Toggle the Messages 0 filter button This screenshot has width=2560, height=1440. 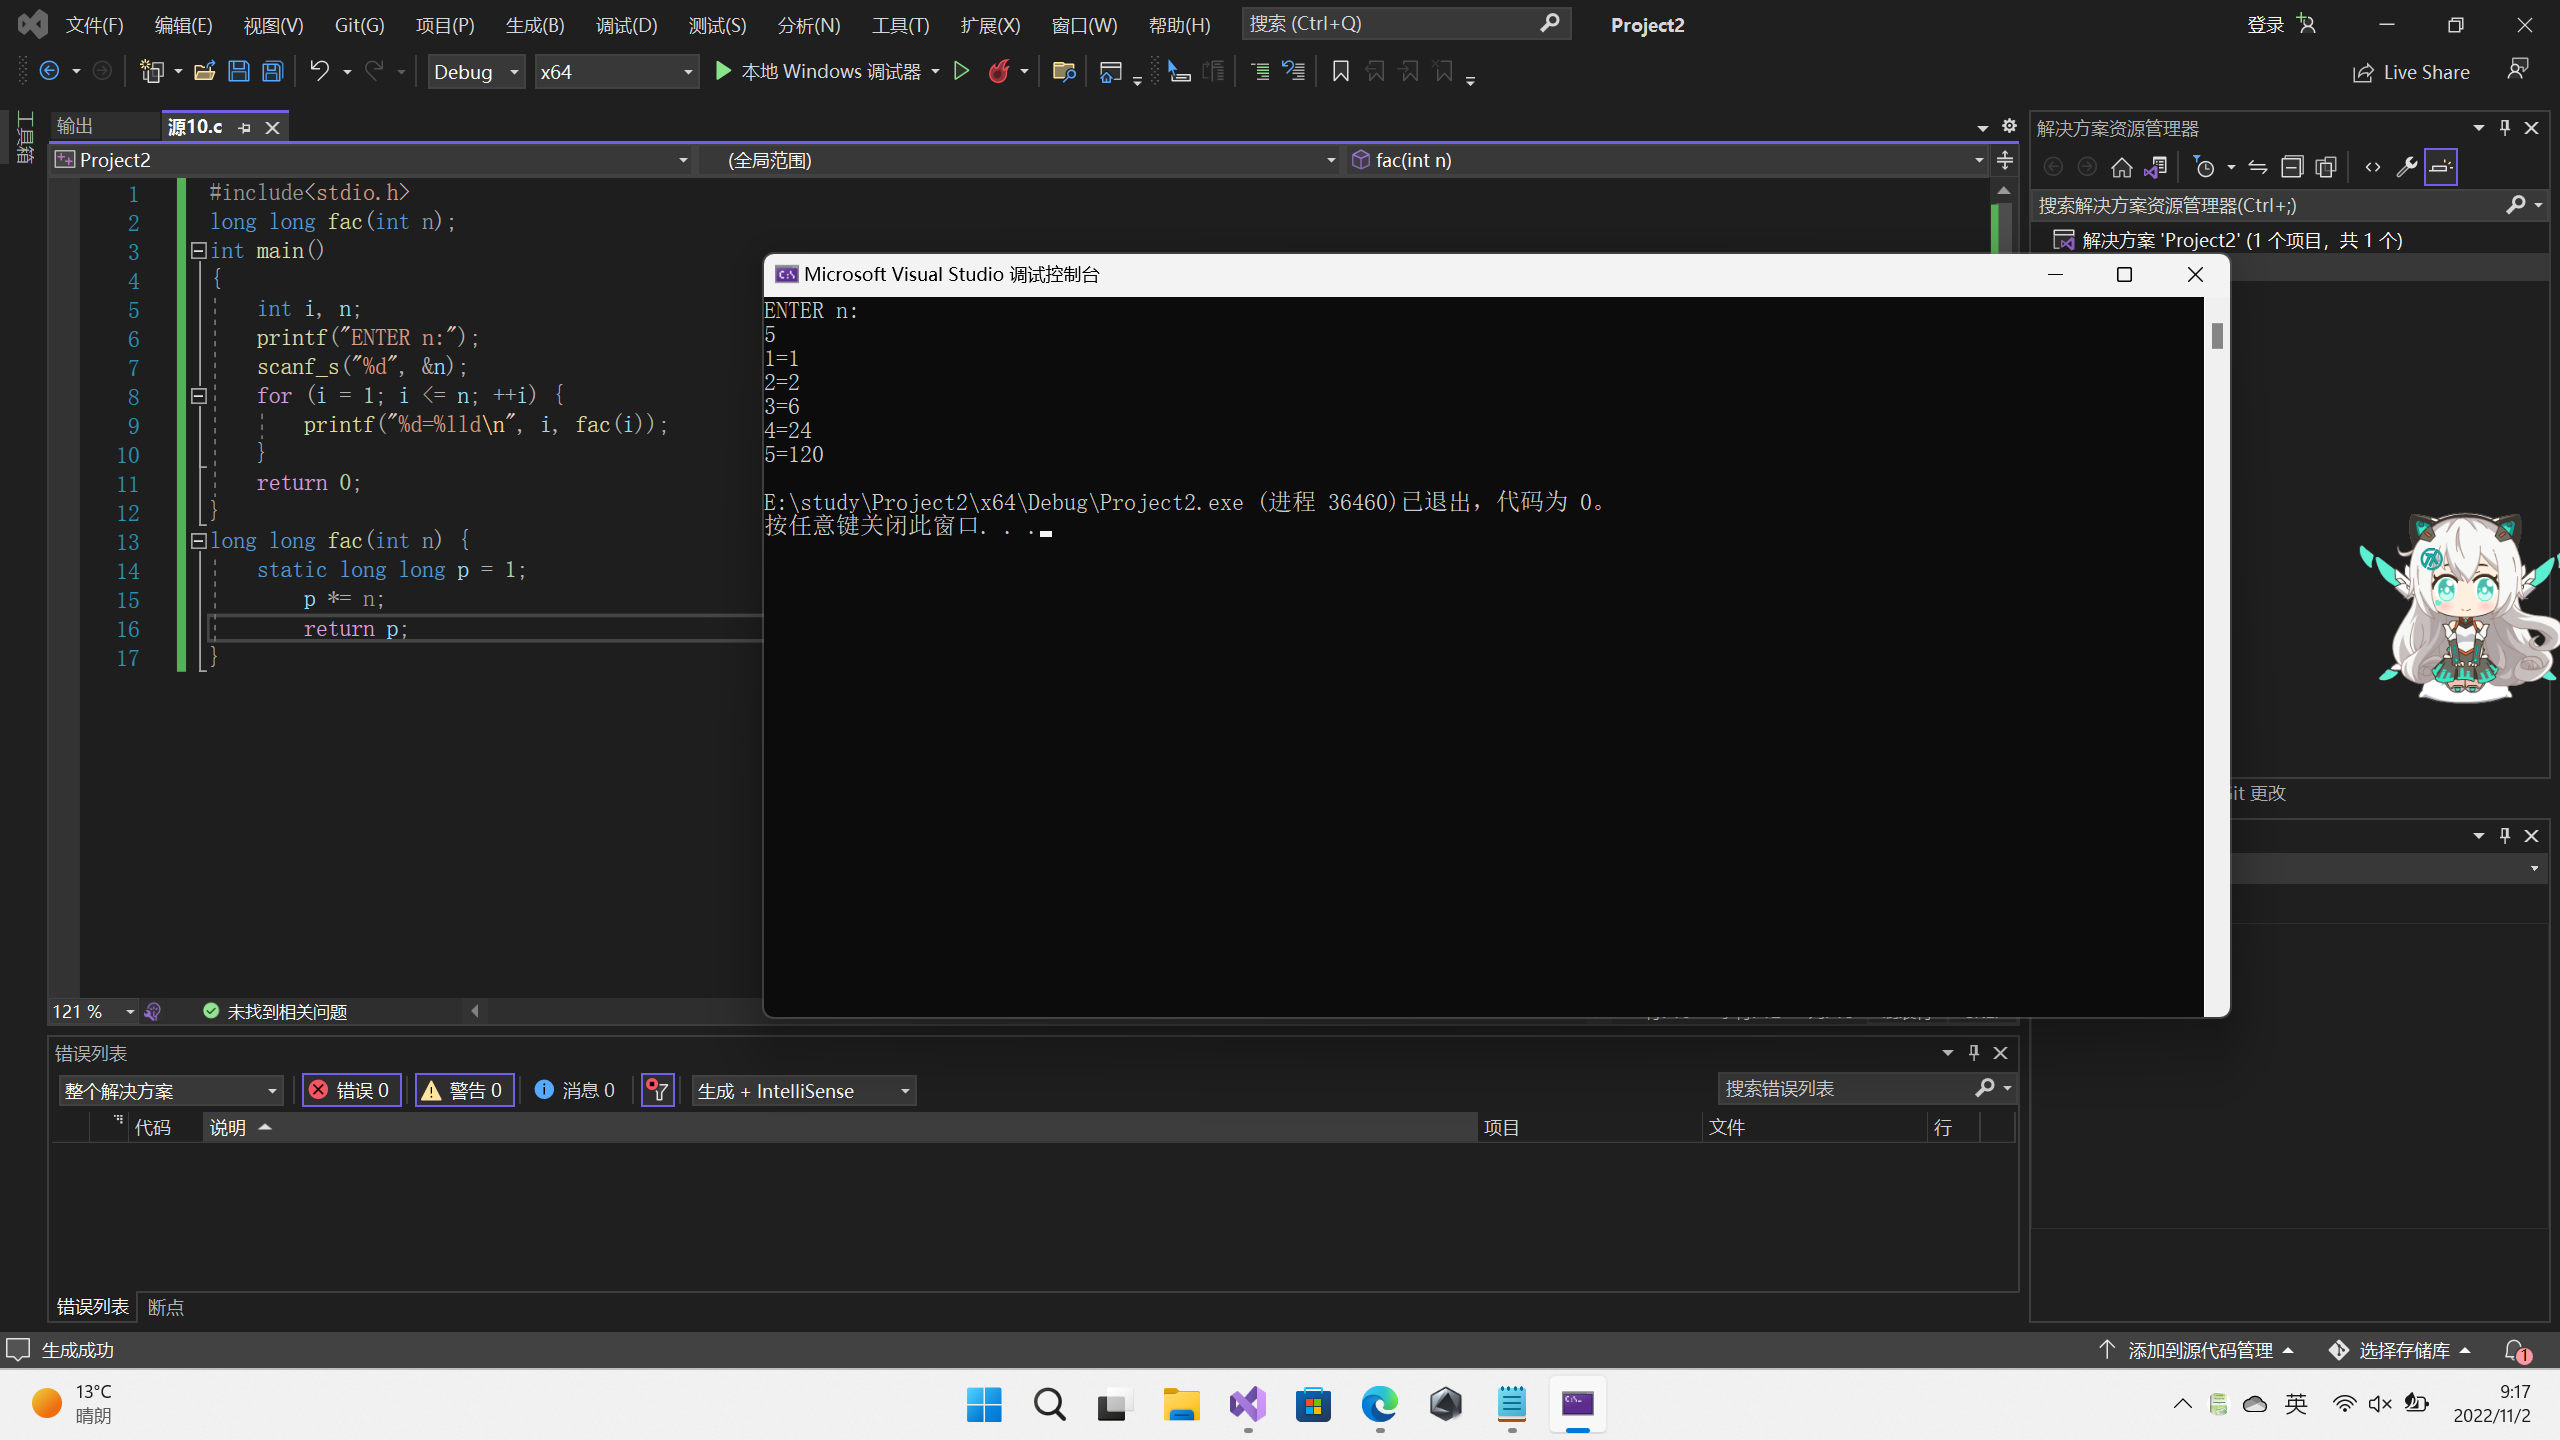pos(575,1090)
